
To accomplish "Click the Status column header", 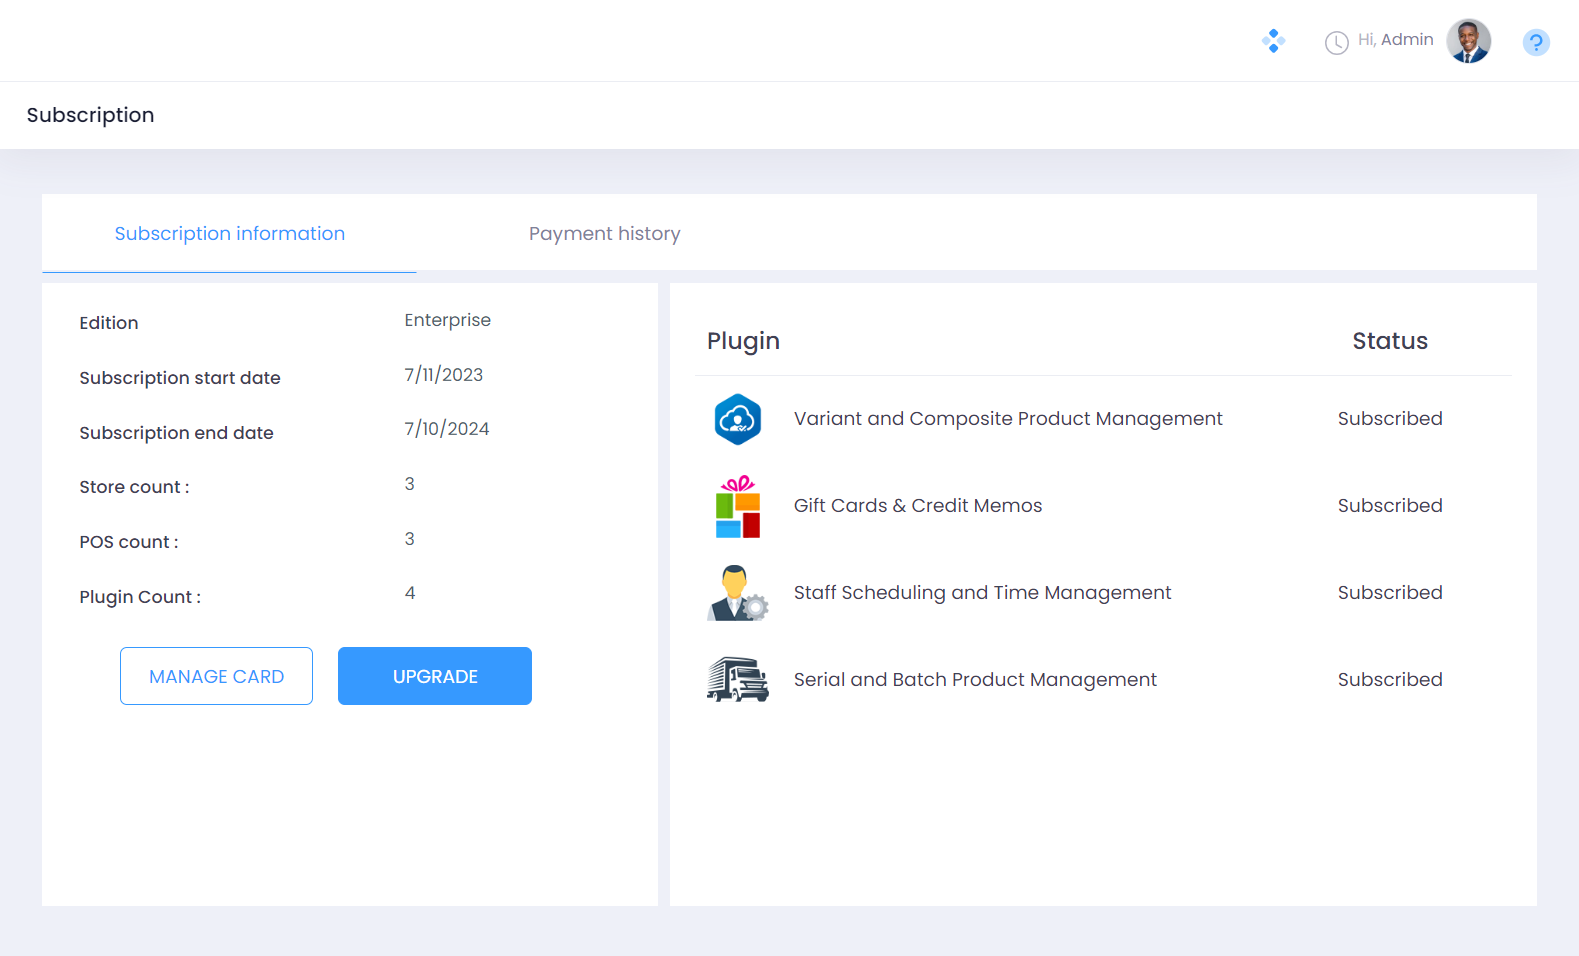I will point(1389,341).
